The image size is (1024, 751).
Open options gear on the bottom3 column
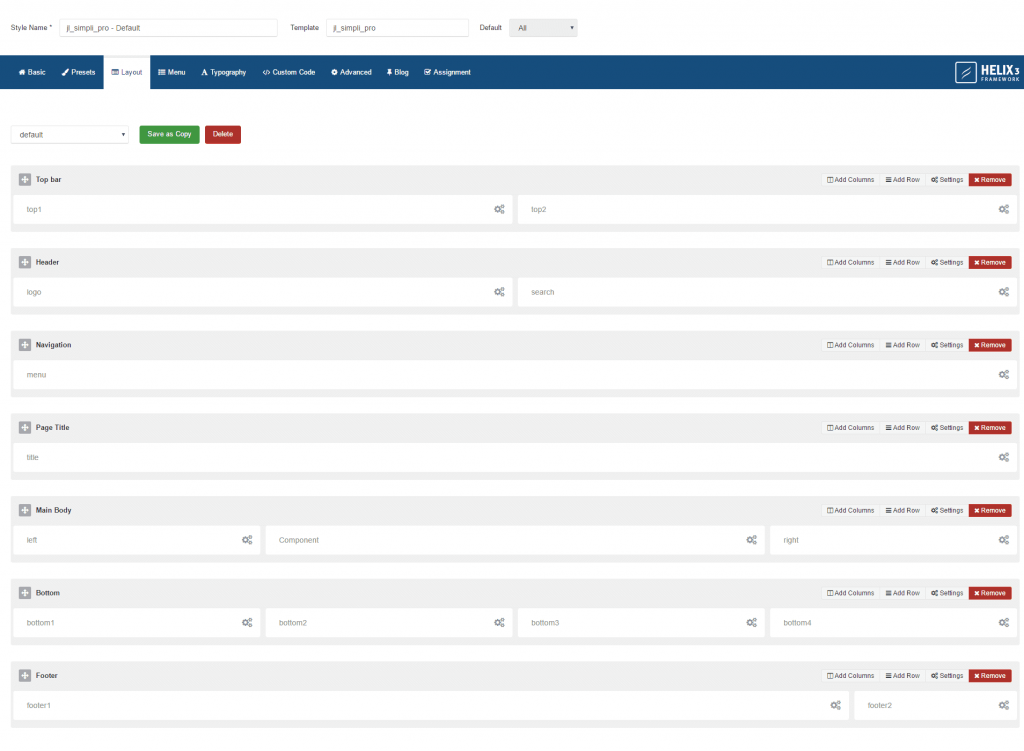coord(751,622)
